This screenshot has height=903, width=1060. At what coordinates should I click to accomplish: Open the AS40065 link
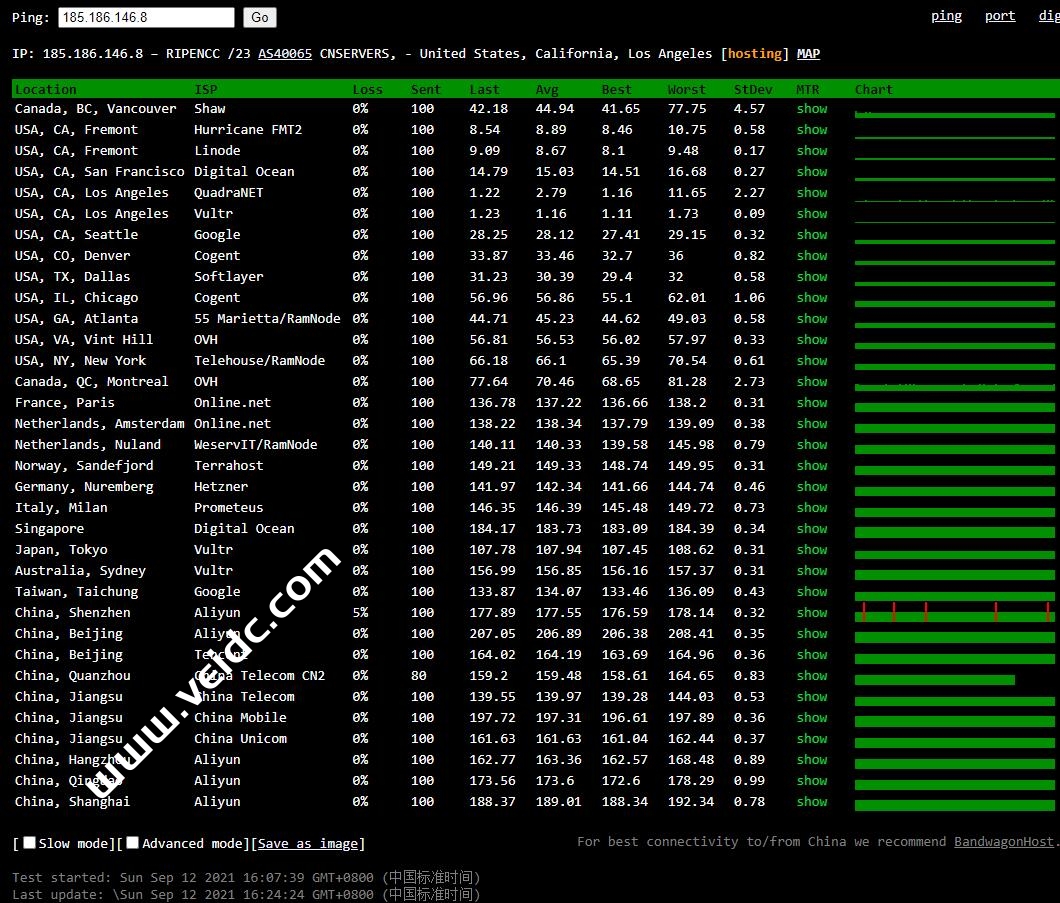pos(285,53)
